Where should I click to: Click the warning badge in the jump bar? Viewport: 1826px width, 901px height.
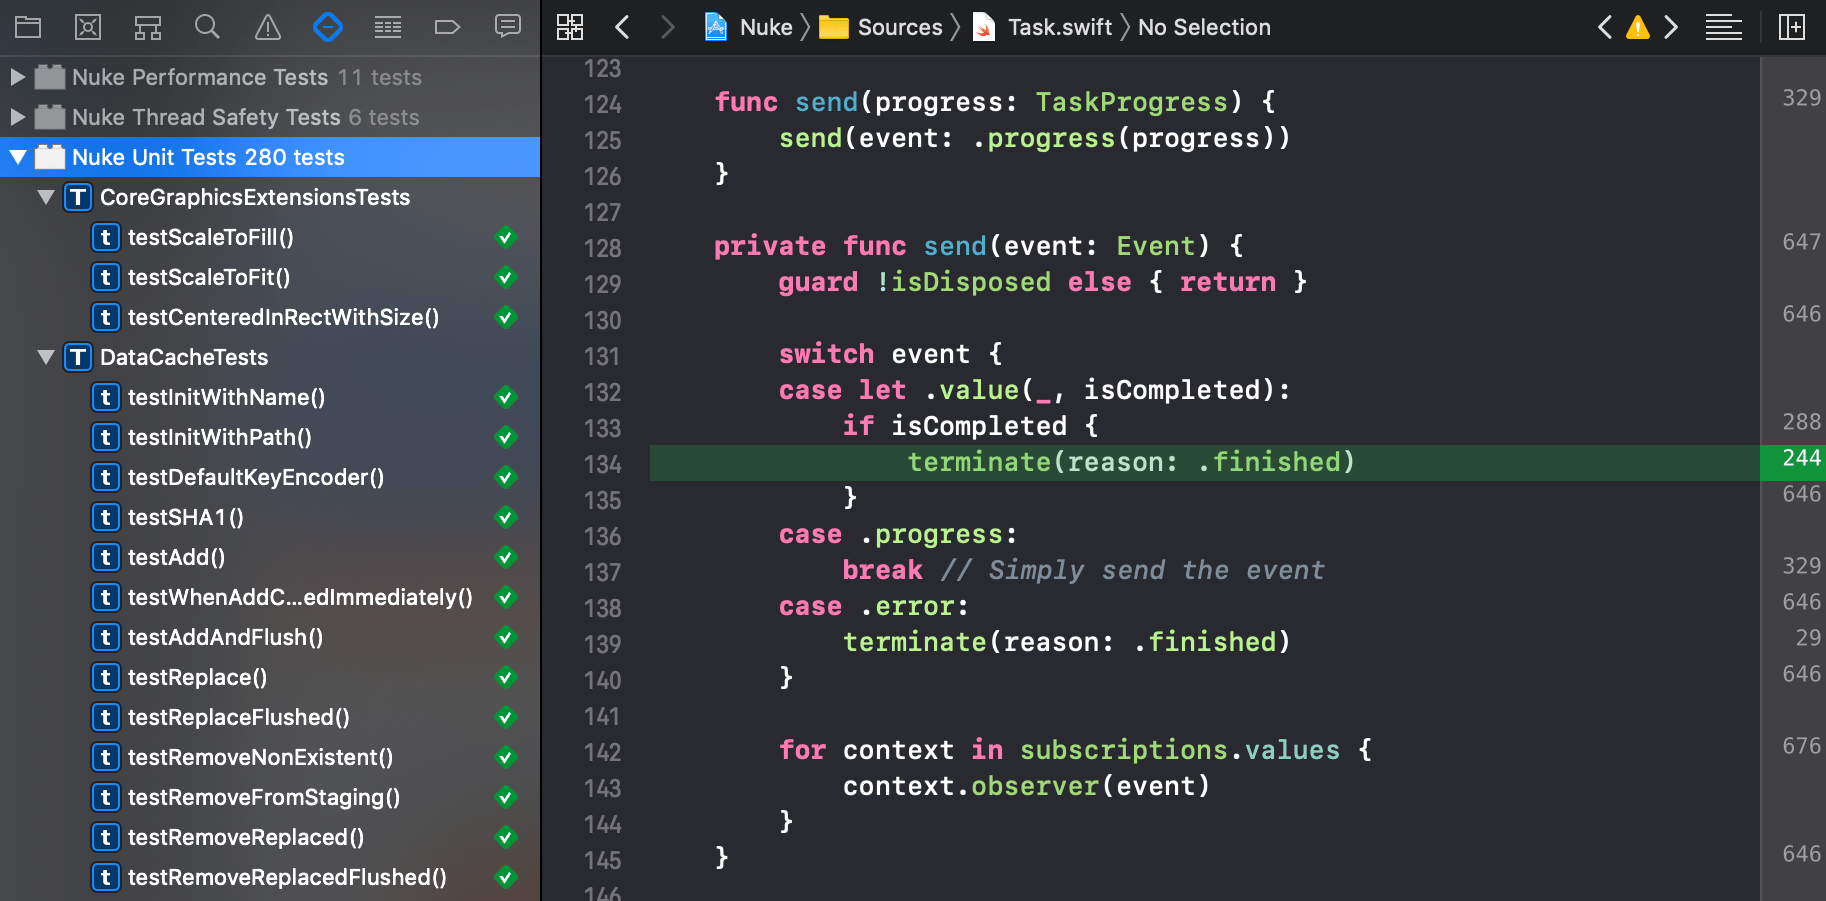click(1637, 29)
